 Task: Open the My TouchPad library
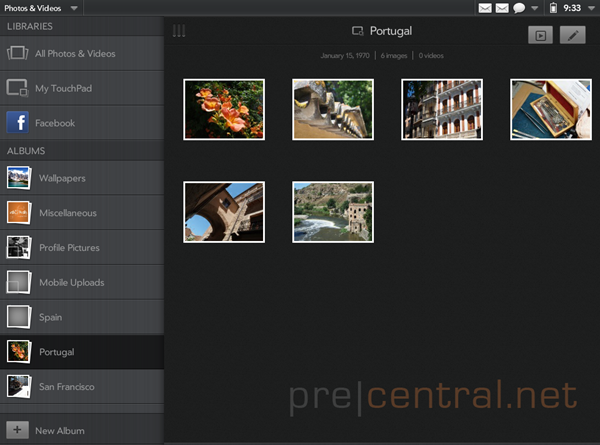82,88
